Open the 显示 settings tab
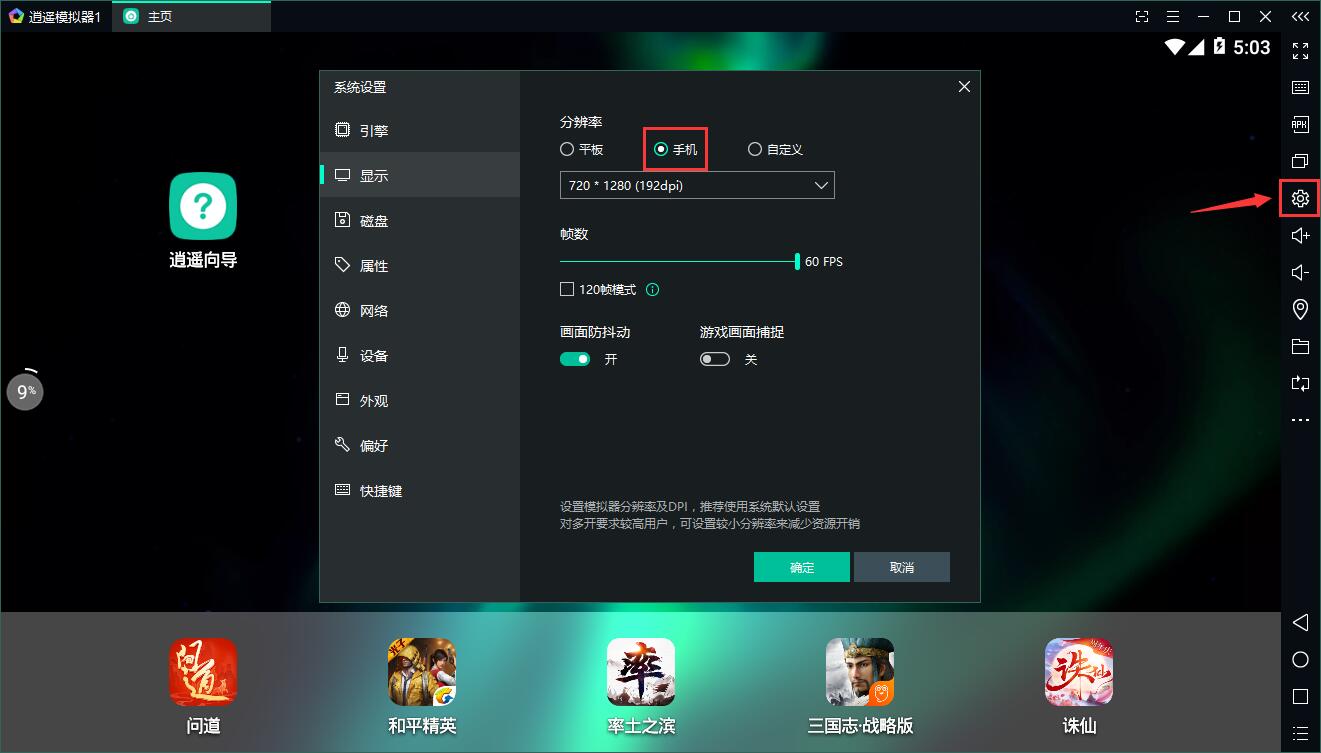The height and width of the screenshot is (753, 1321). pos(420,175)
